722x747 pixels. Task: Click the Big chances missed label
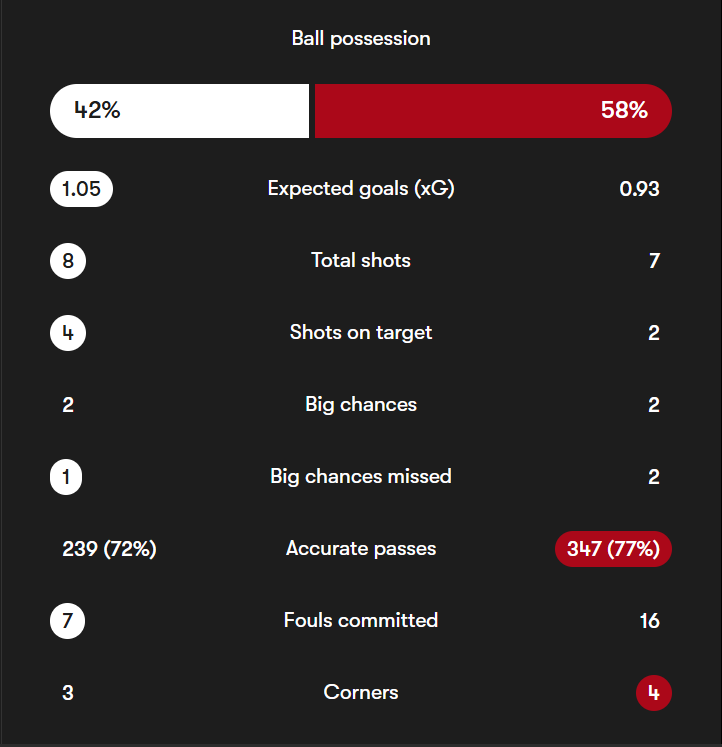coord(361,477)
